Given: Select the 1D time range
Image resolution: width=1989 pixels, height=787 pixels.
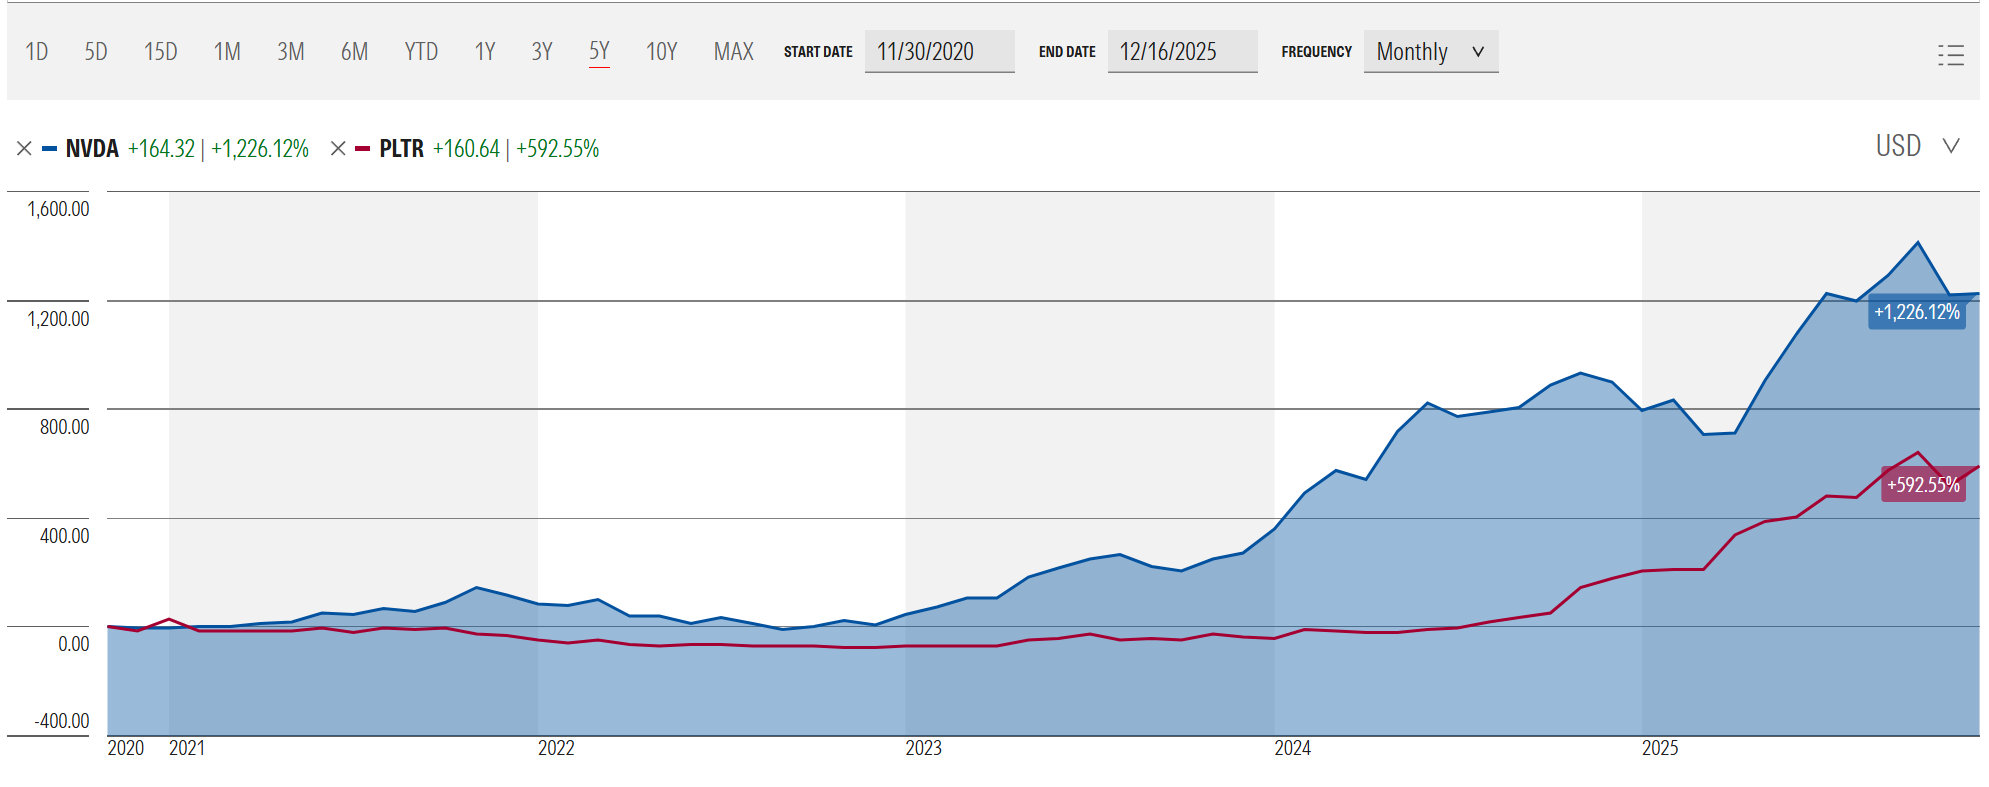Looking at the screenshot, I should [x=37, y=52].
